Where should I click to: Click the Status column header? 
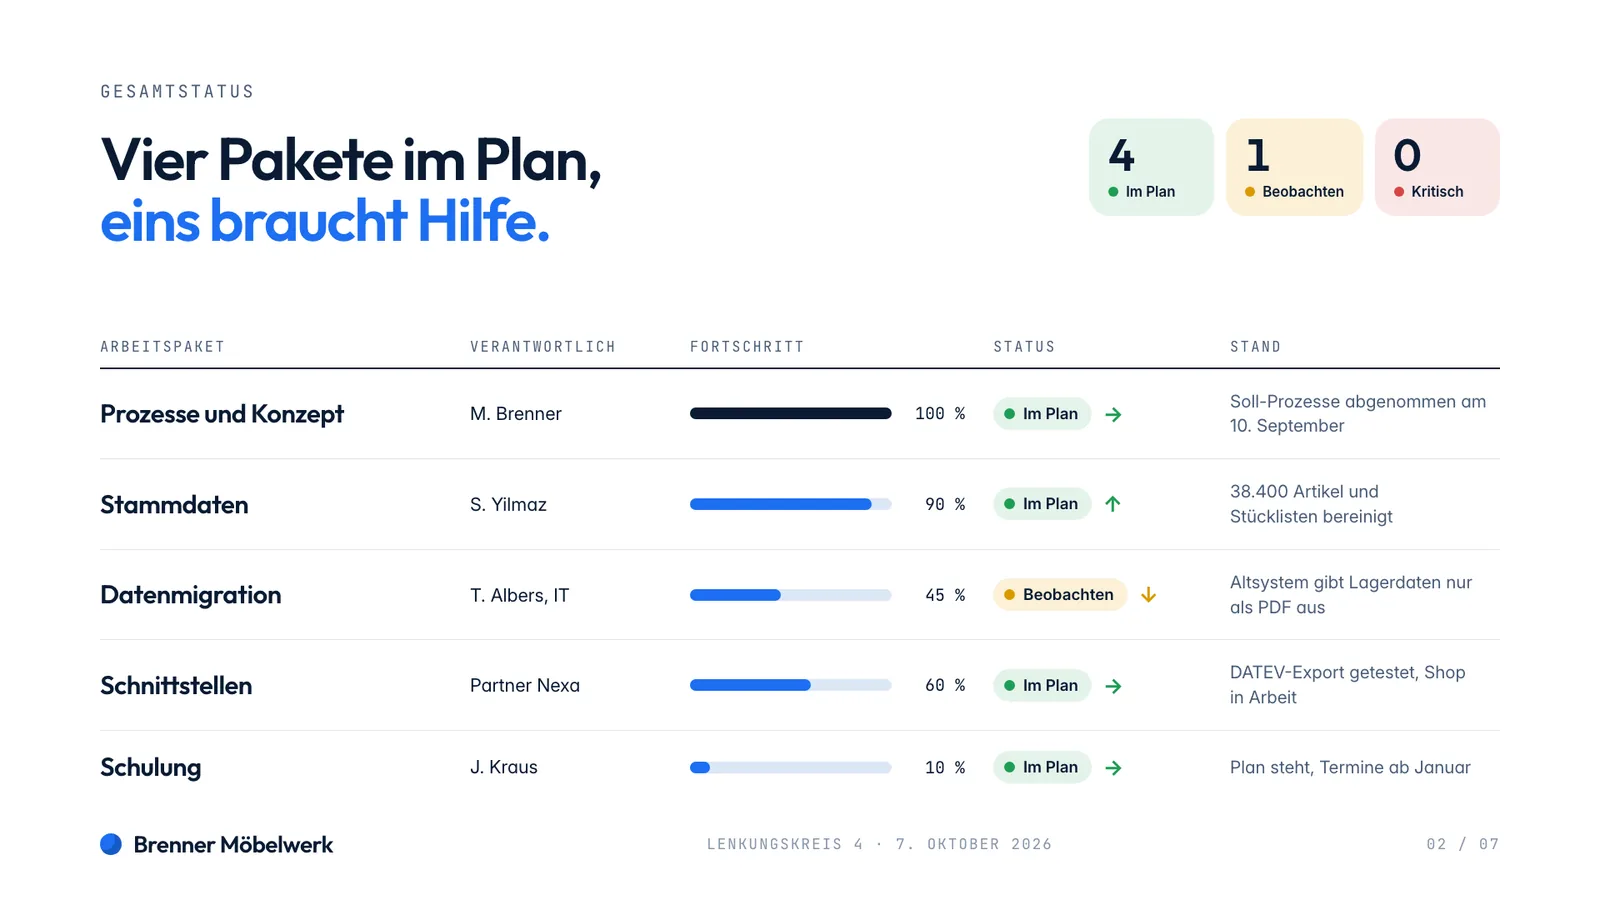point(1024,347)
